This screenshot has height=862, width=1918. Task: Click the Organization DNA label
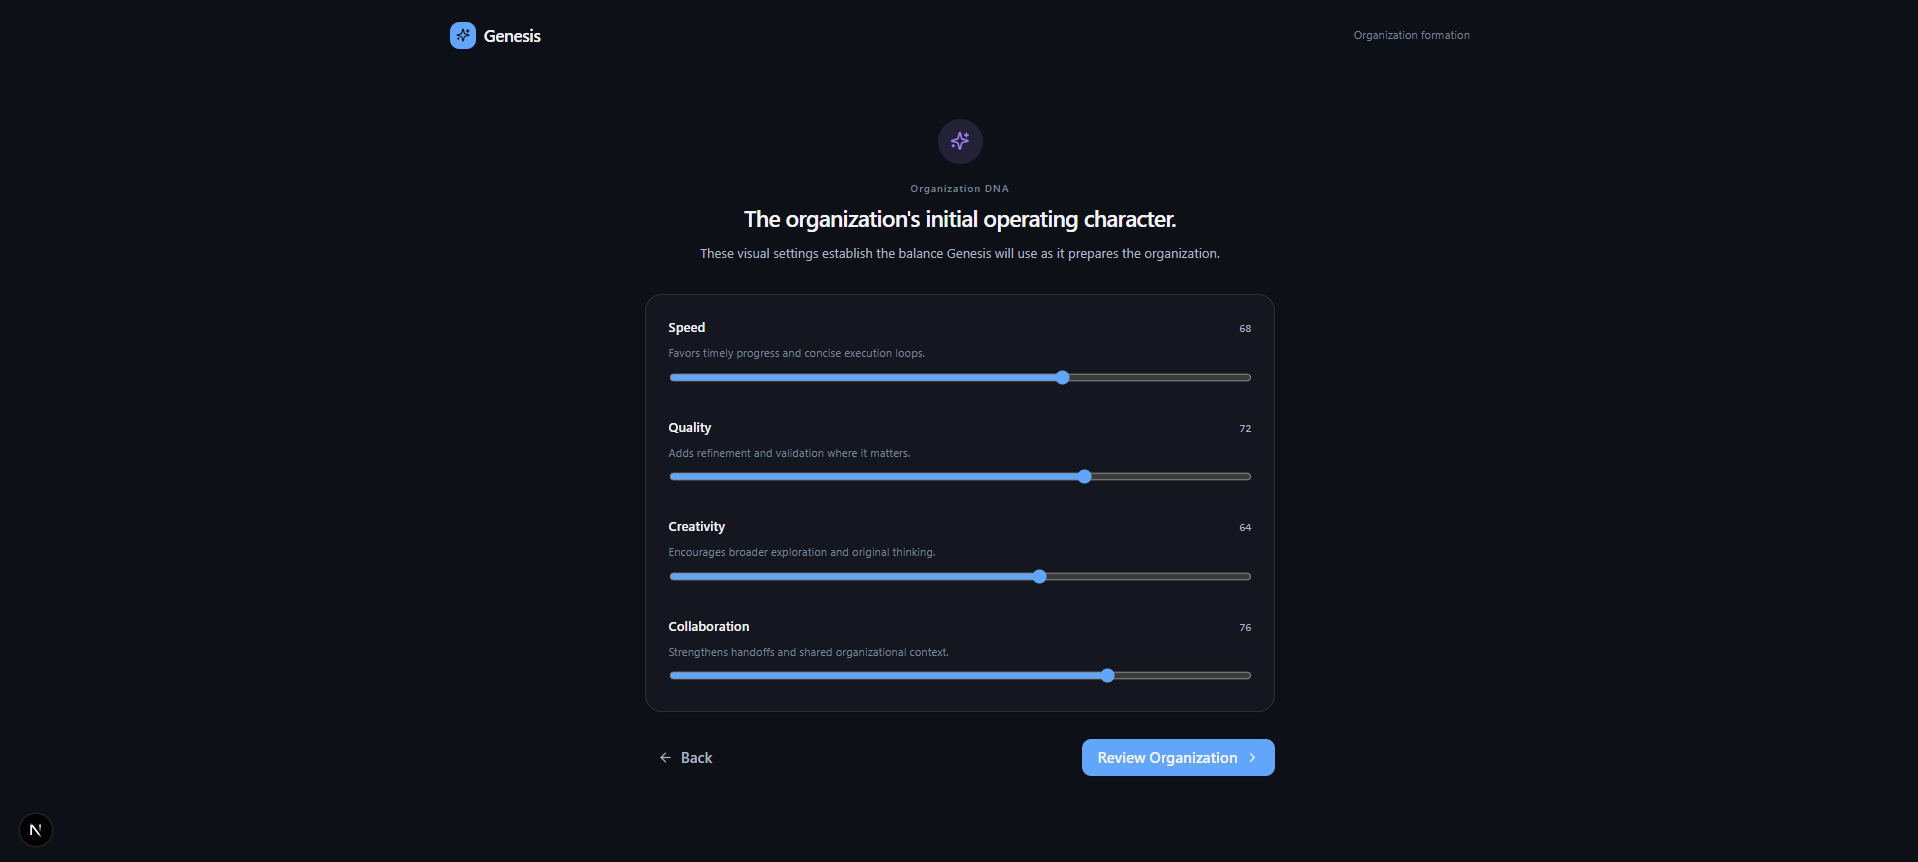[960, 189]
